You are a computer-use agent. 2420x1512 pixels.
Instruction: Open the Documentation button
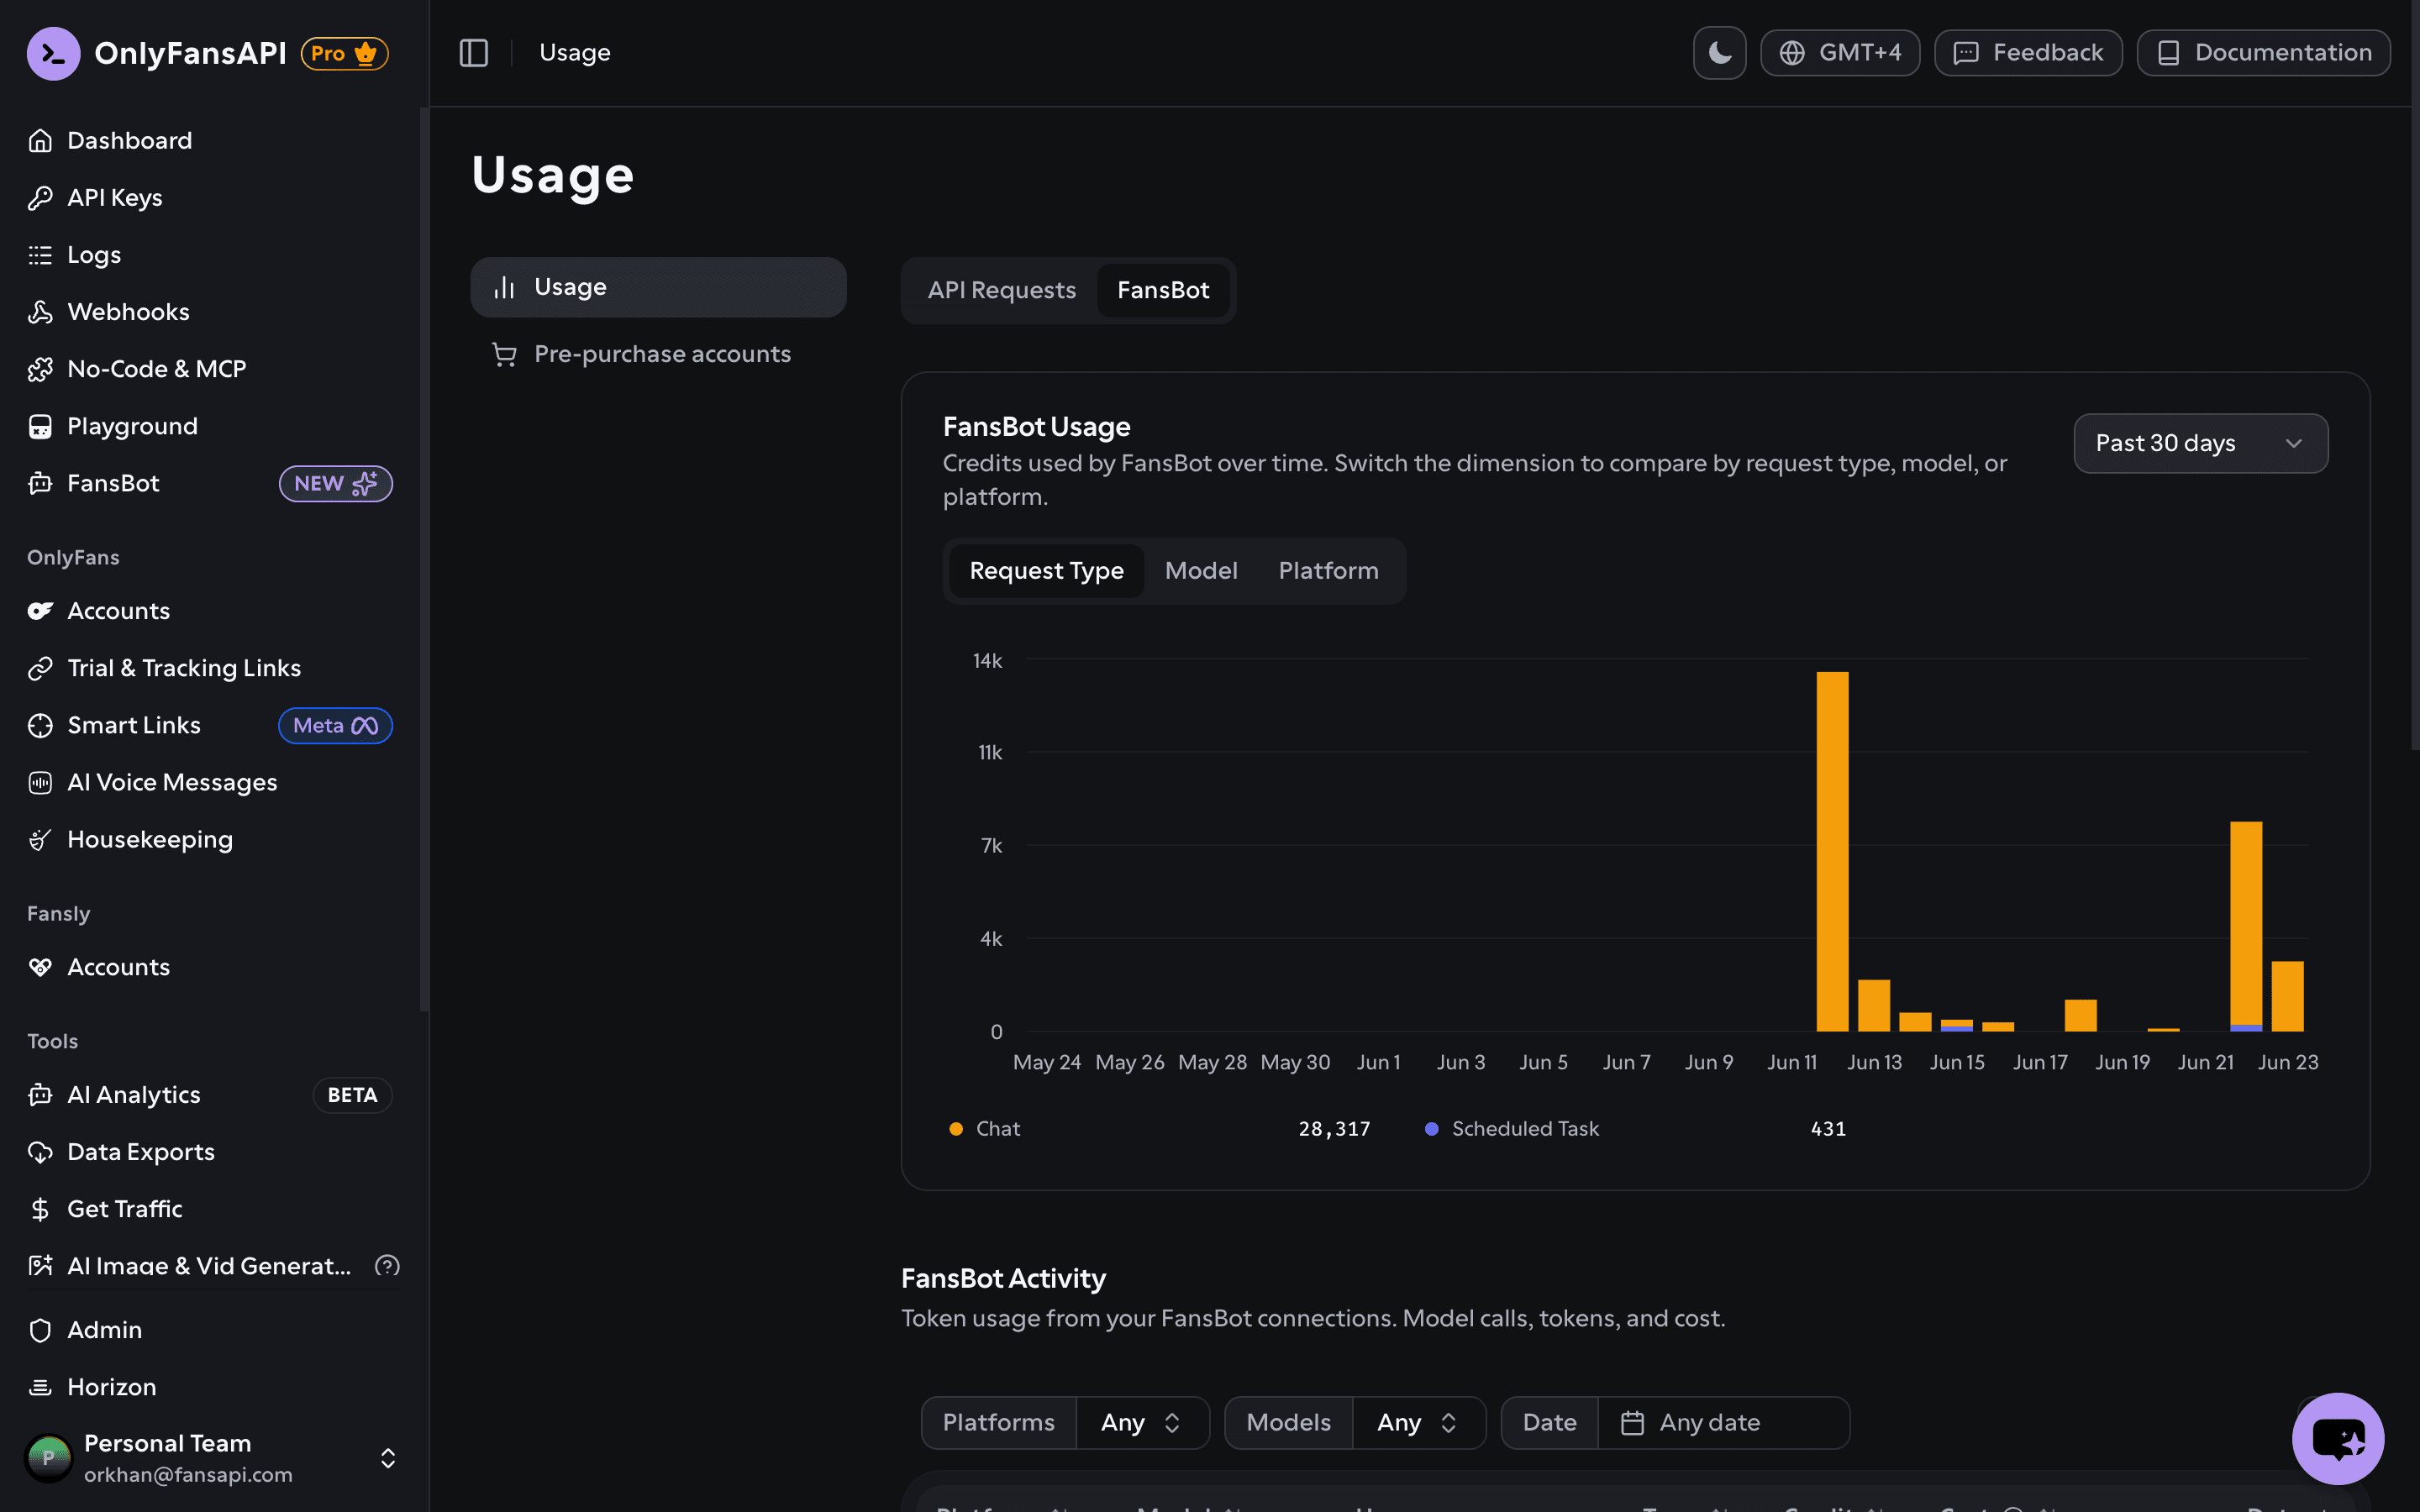pos(2264,53)
